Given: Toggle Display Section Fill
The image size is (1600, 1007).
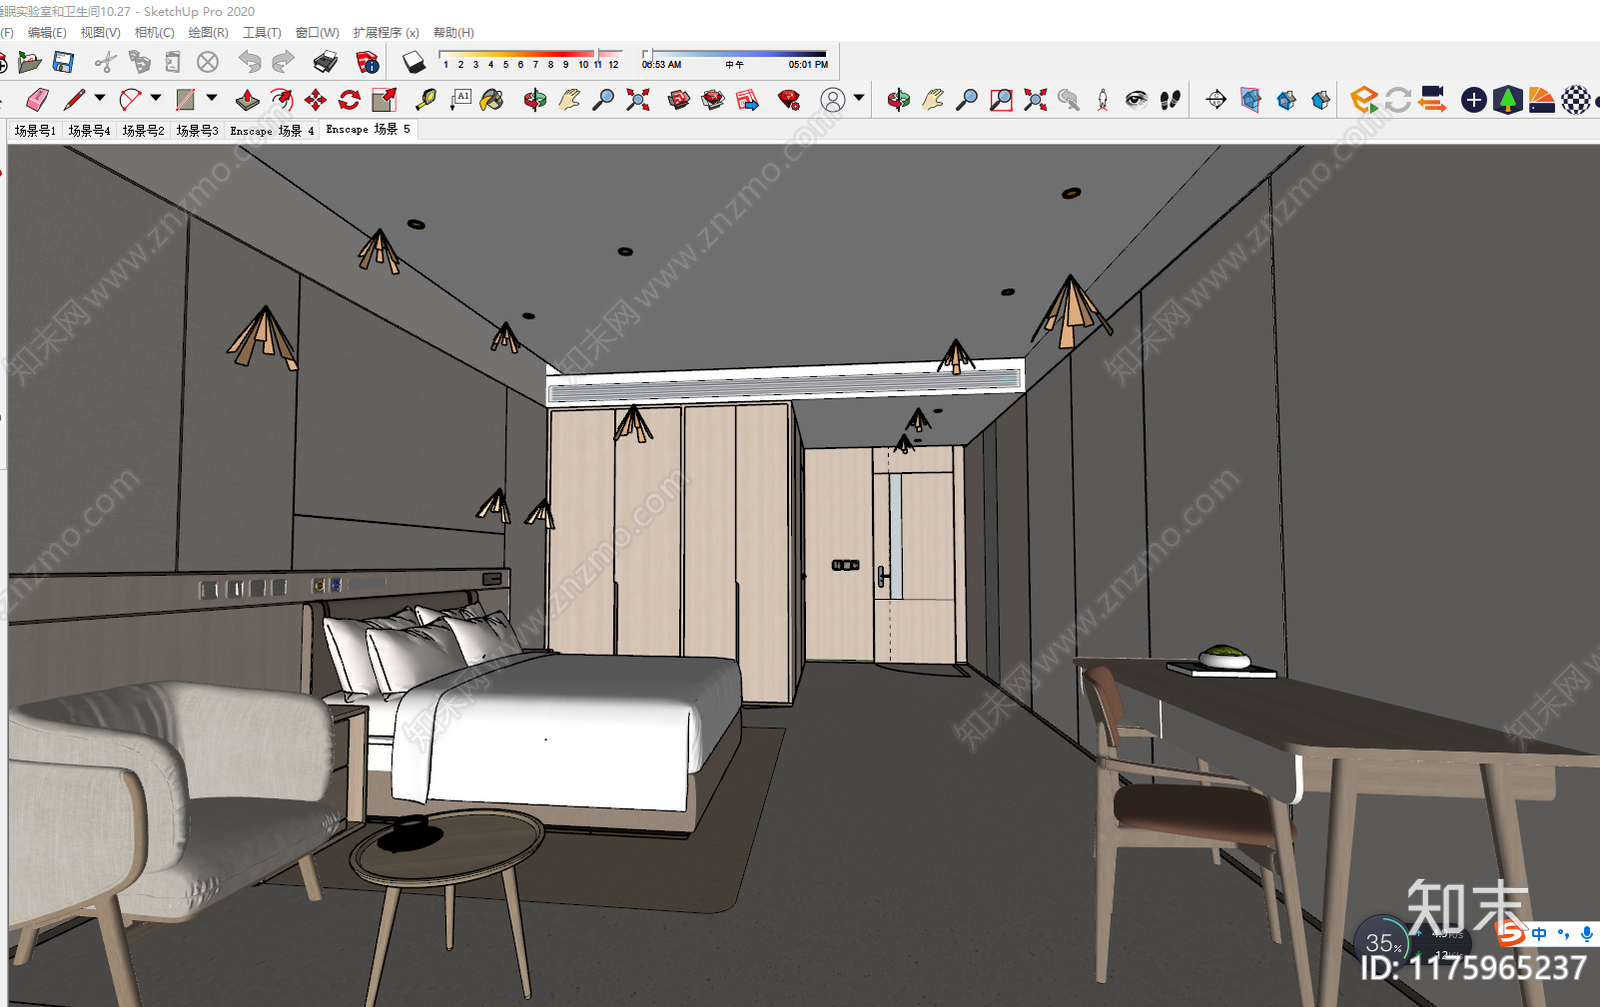Looking at the screenshot, I should click(1321, 99).
